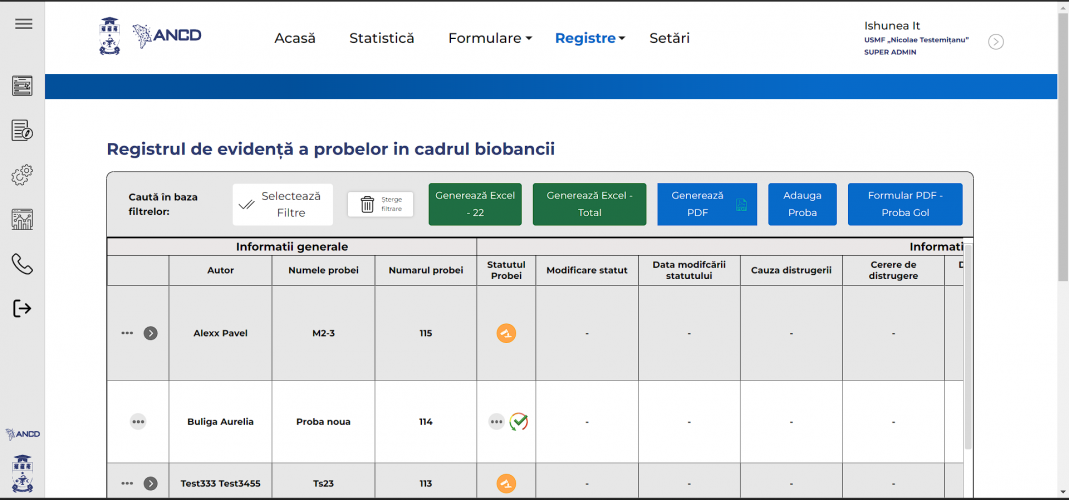Open the statistics chart sidebar icon
The height and width of the screenshot is (500, 1069).
coord(22,220)
